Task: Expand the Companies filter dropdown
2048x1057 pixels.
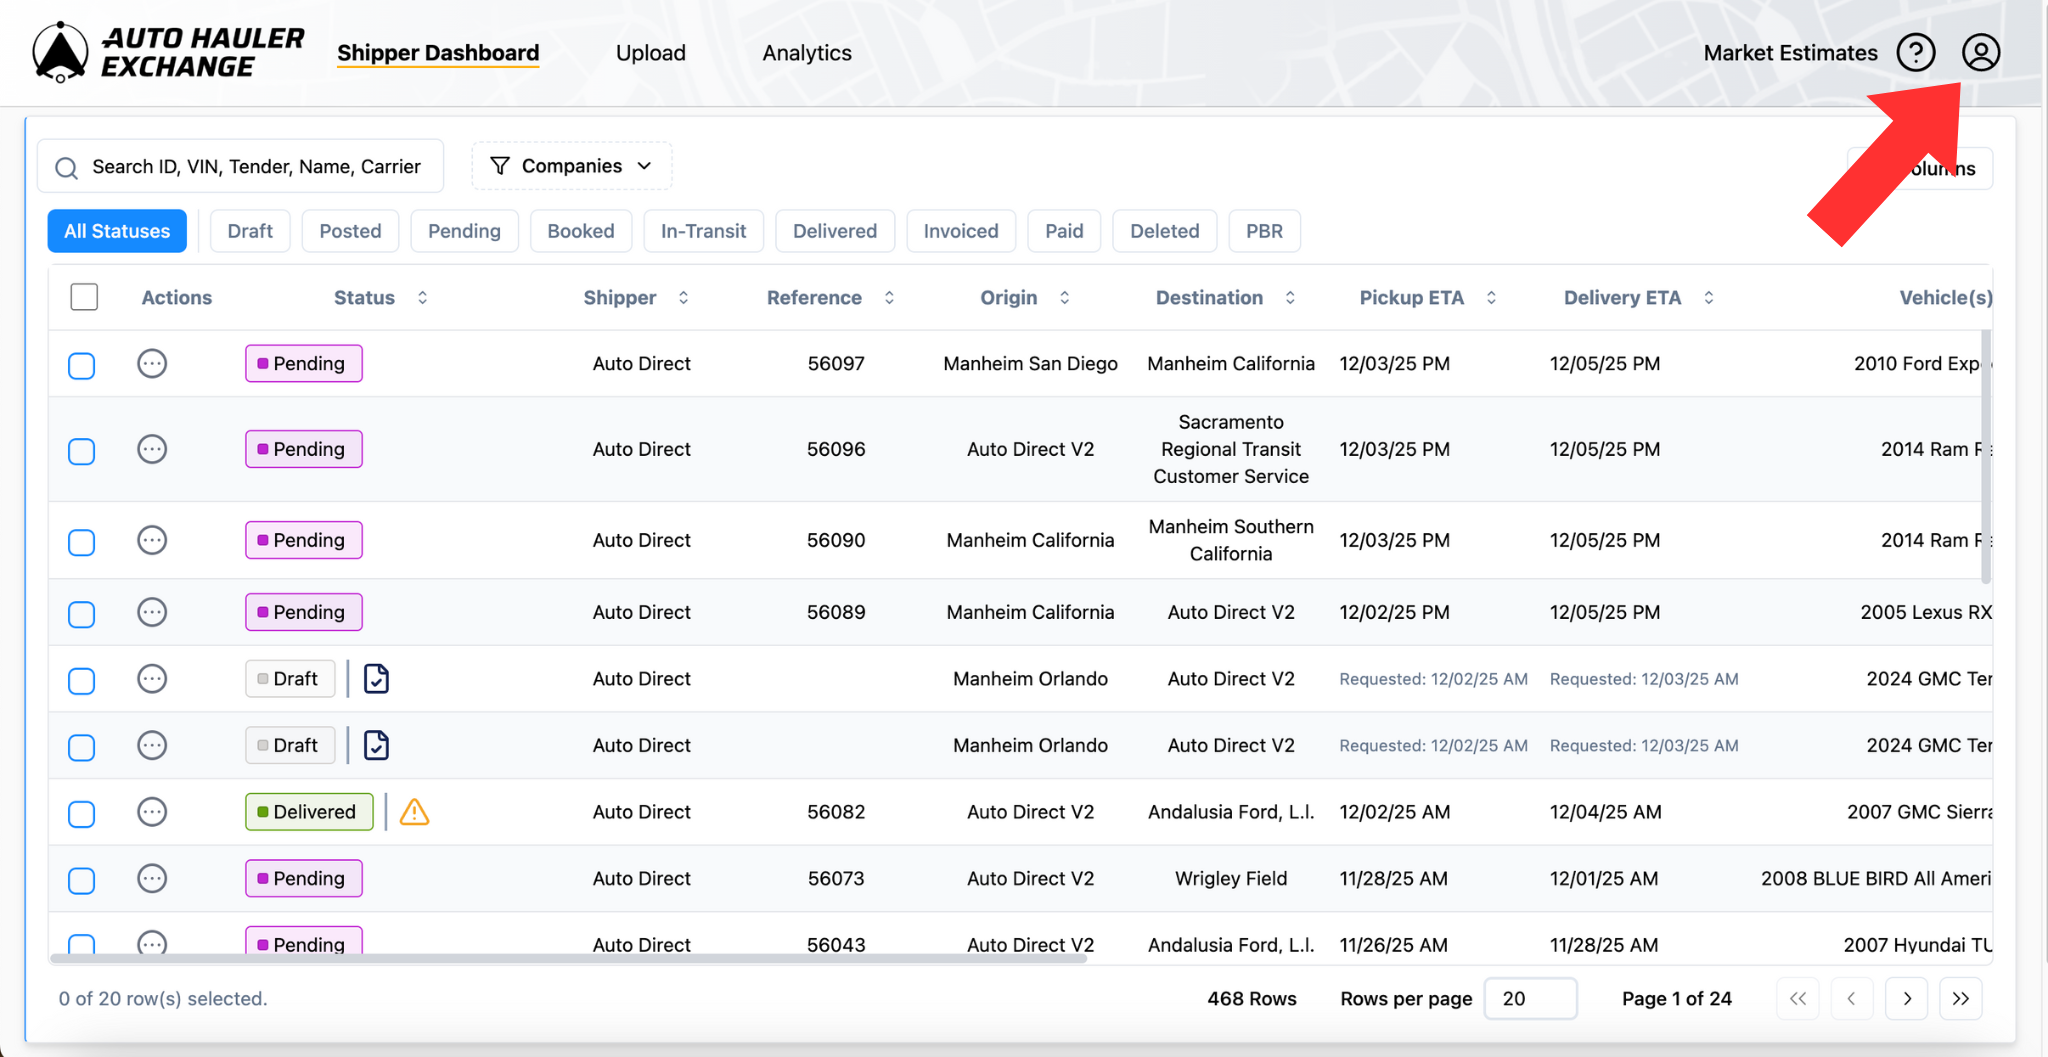Action: point(571,166)
